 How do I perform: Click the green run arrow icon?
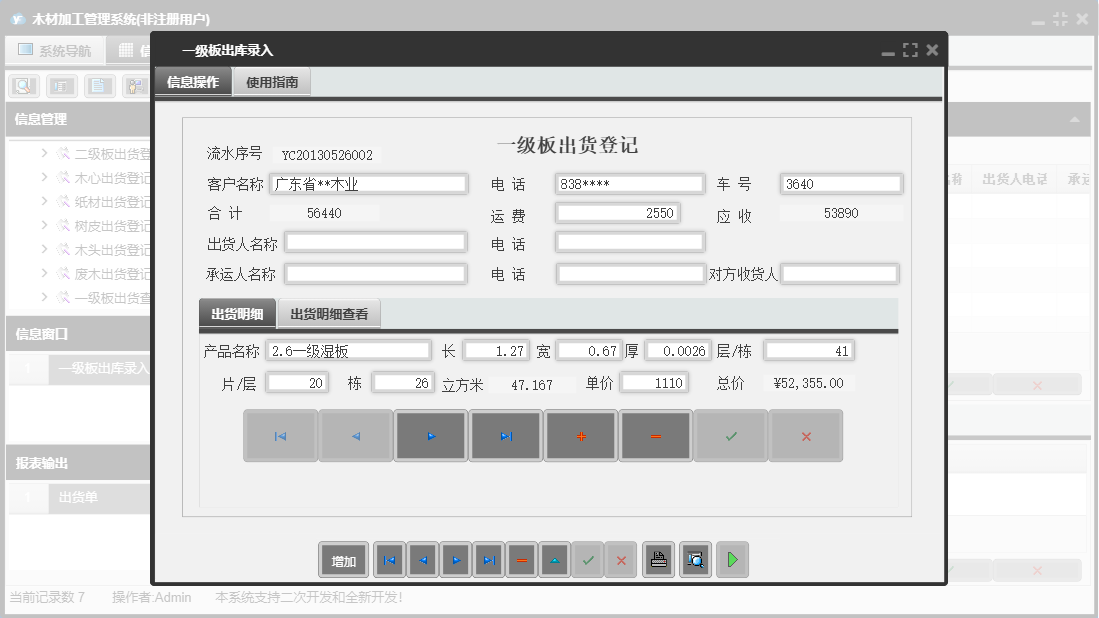point(732,559)
